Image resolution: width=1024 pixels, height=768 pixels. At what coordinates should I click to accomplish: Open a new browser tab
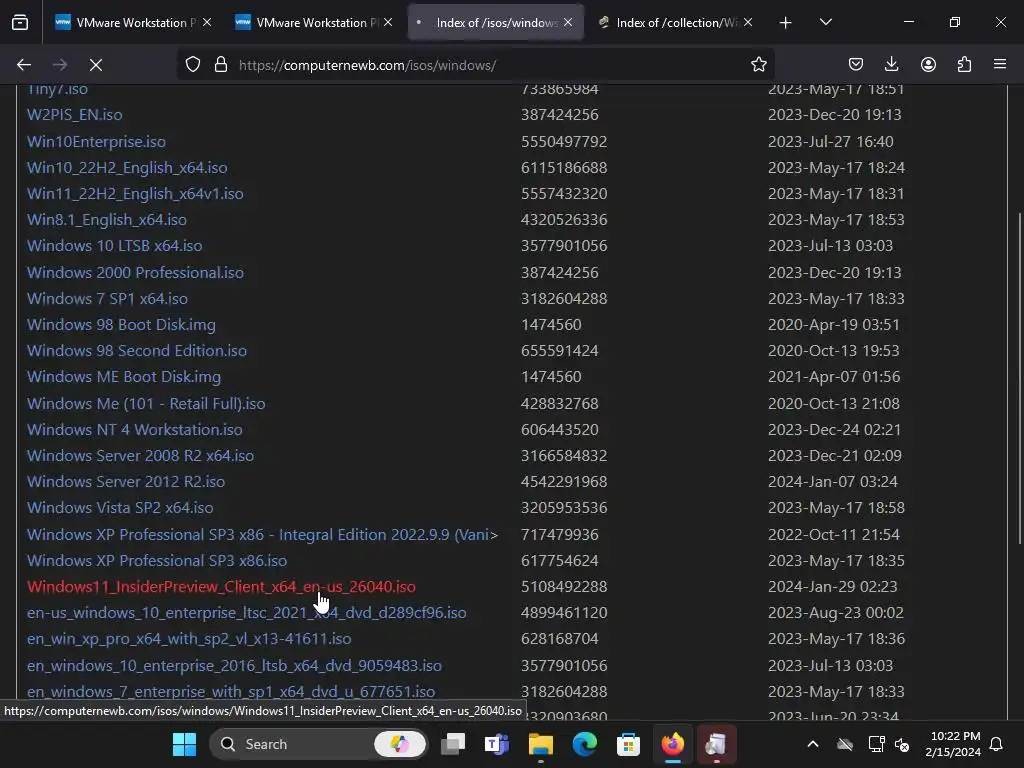click(786, 23)
